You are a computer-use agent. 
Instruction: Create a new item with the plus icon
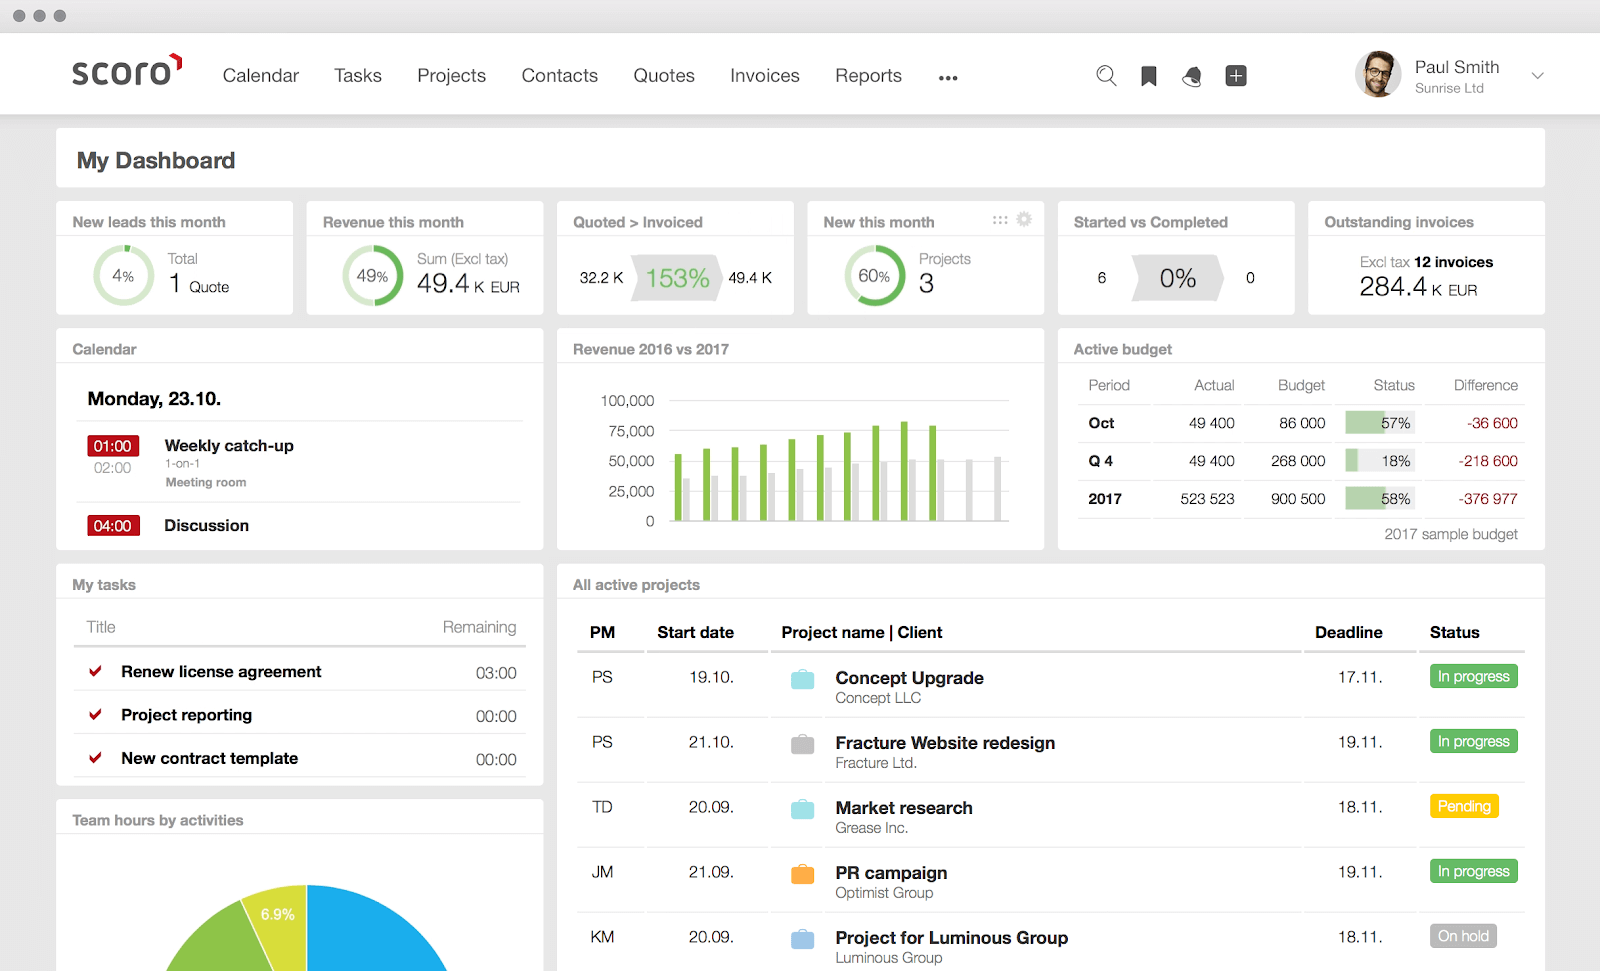pos(1236,75)
